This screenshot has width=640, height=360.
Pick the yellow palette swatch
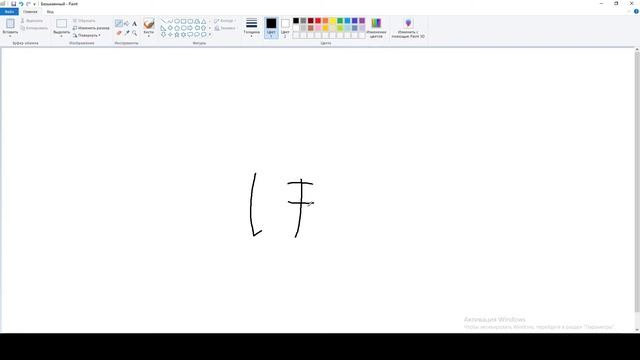(333, 20)
